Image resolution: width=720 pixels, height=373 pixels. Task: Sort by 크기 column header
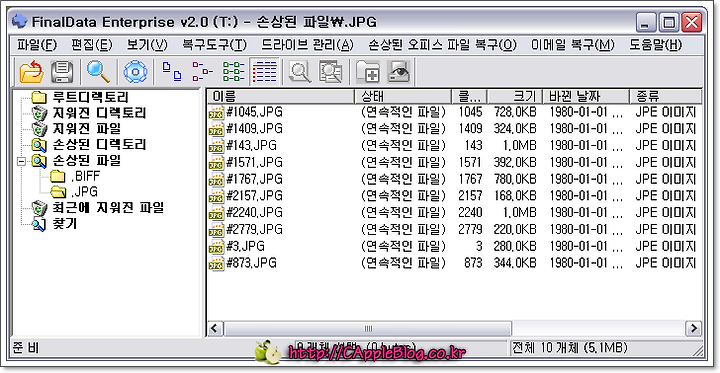[x=515, y=96]
